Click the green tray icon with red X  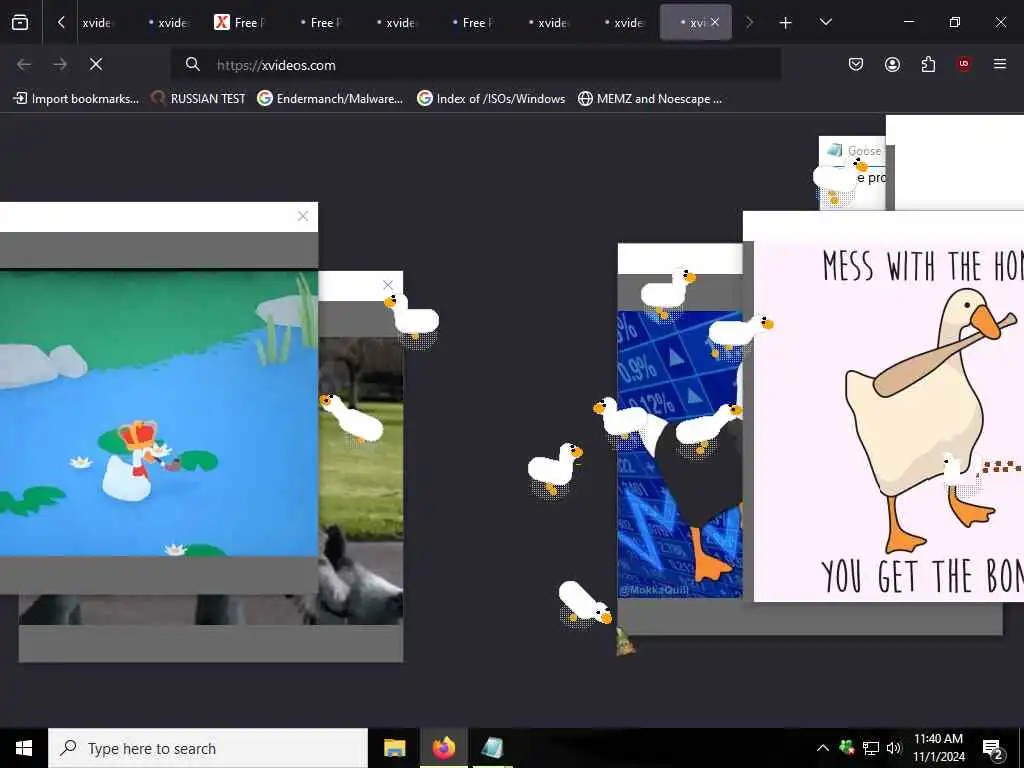[847, 748]
